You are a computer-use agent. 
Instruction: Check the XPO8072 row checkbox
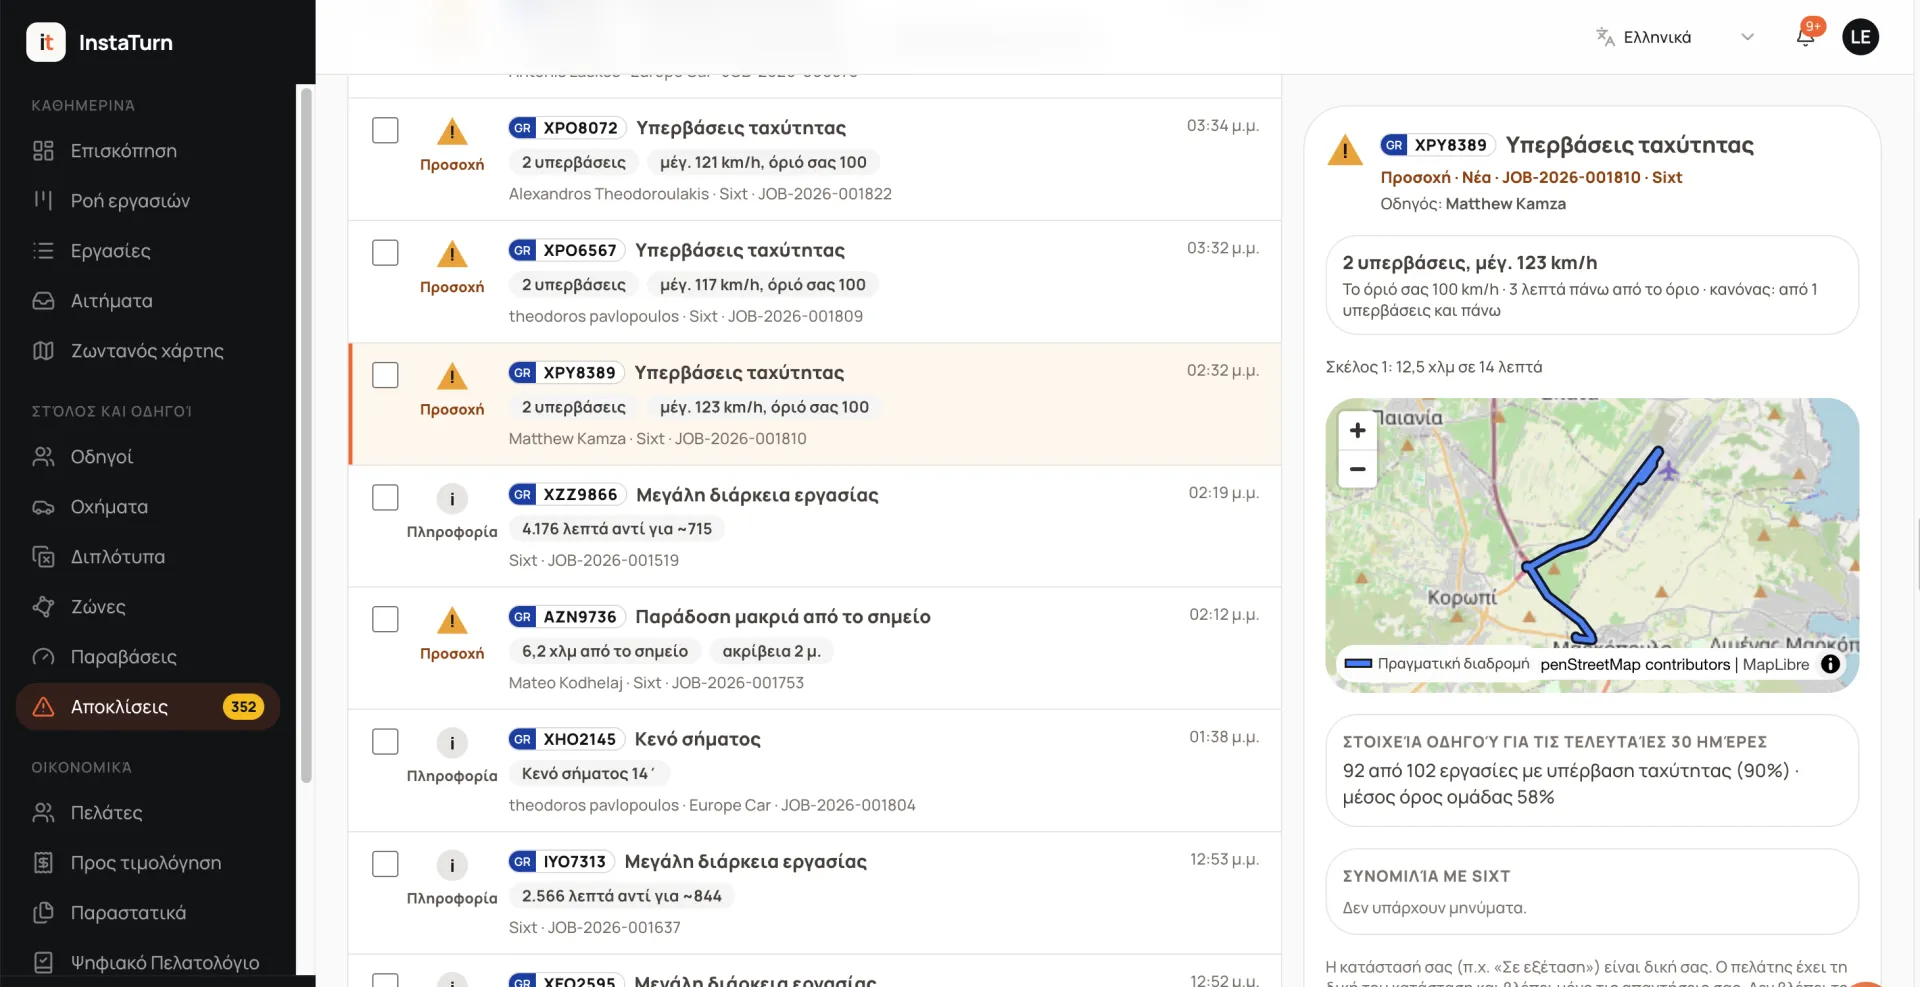pos(385,130)
